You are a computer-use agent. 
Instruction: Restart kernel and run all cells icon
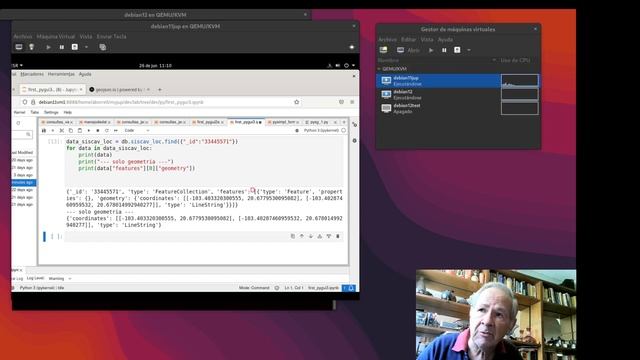point(116,131)
